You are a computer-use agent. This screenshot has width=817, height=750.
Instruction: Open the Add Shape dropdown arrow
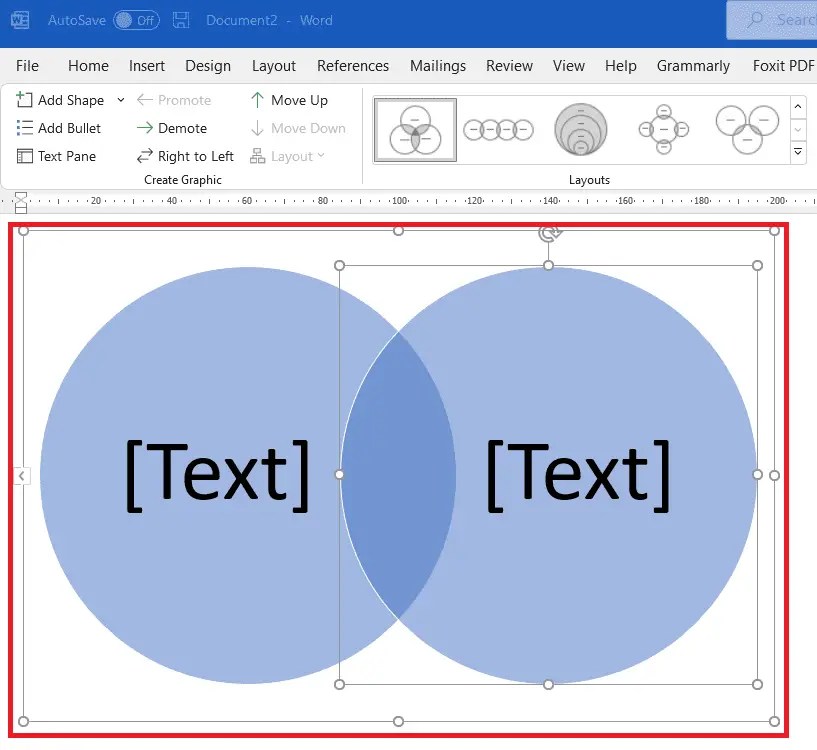(x=120, y=100)
